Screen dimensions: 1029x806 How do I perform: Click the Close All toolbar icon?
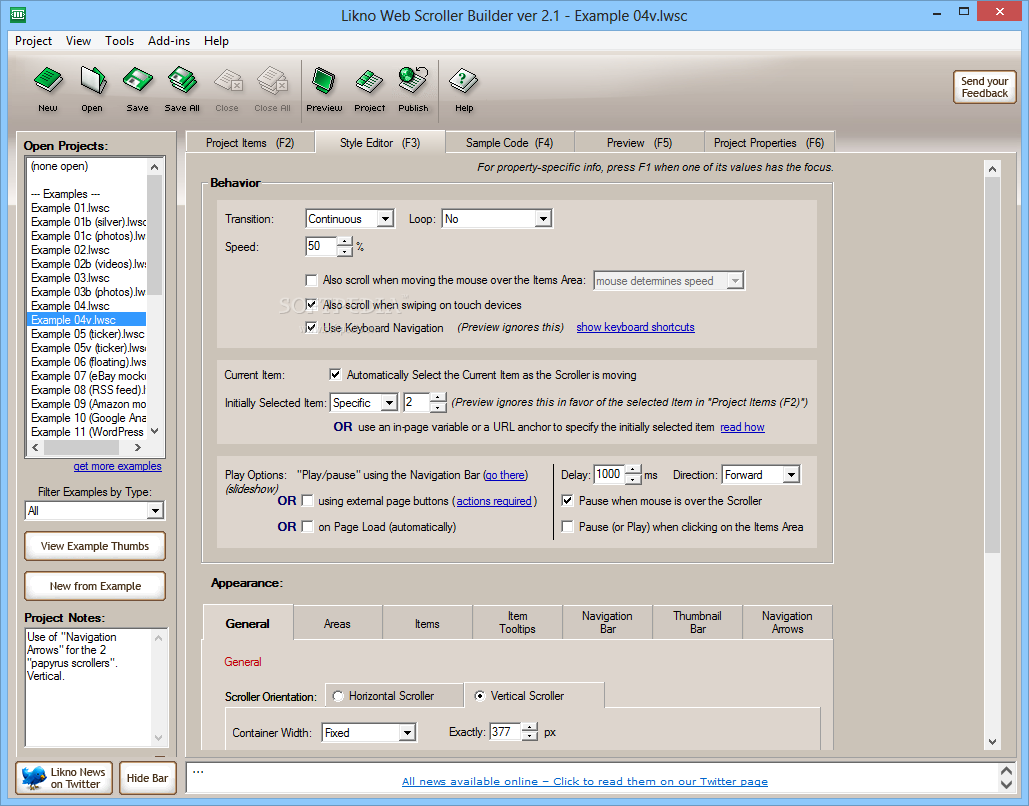tap(272, 89)
